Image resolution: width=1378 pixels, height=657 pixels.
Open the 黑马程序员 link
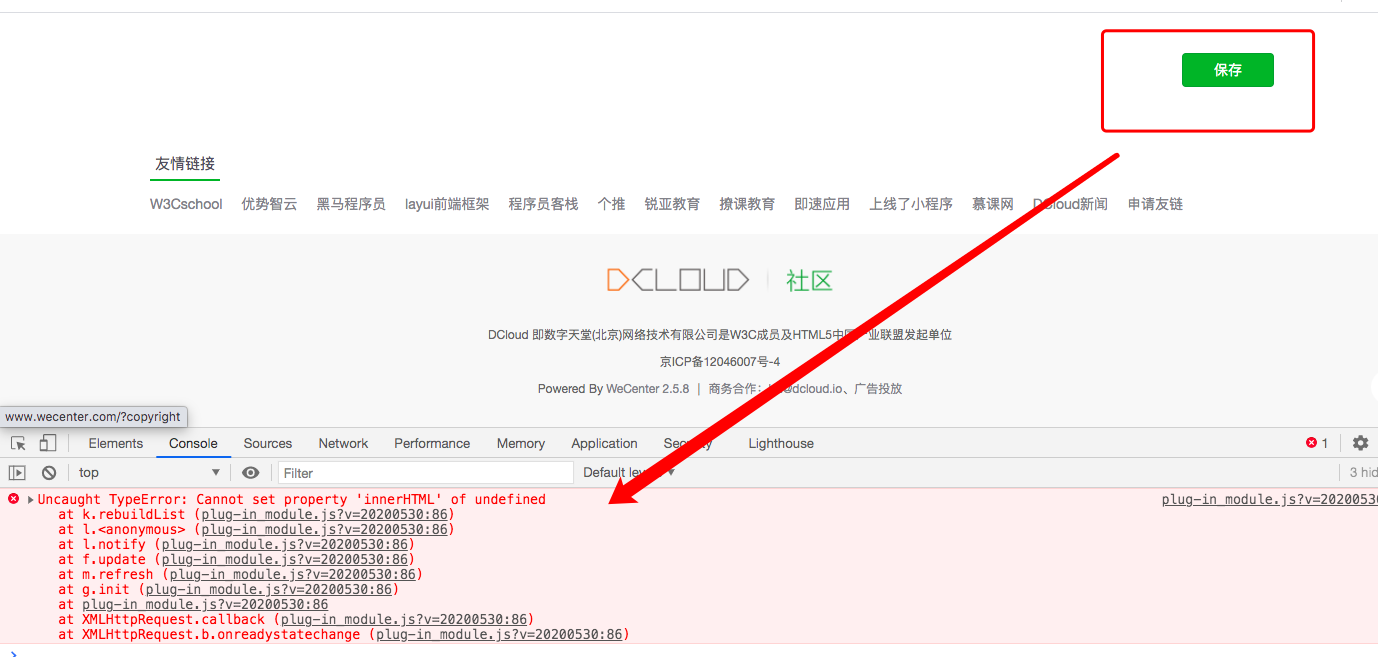tap(351, 204)
